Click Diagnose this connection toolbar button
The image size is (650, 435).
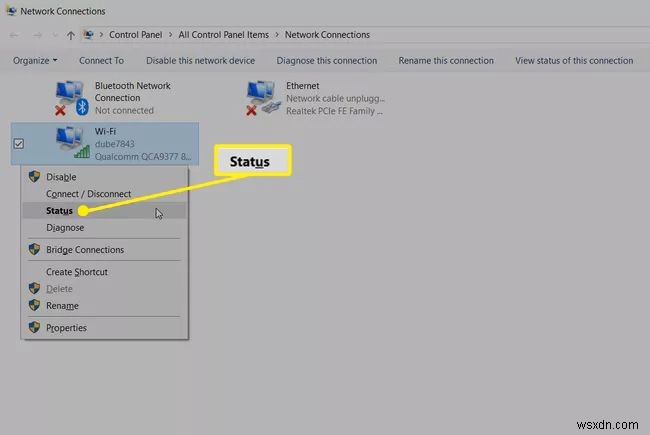tap(327, 61)
